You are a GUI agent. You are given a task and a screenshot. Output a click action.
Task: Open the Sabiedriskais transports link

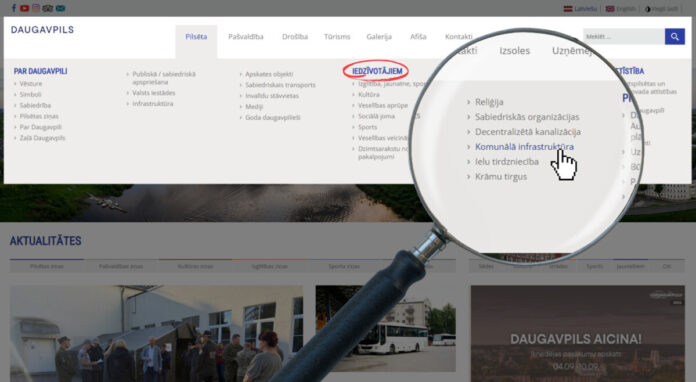tap(280, 85)
